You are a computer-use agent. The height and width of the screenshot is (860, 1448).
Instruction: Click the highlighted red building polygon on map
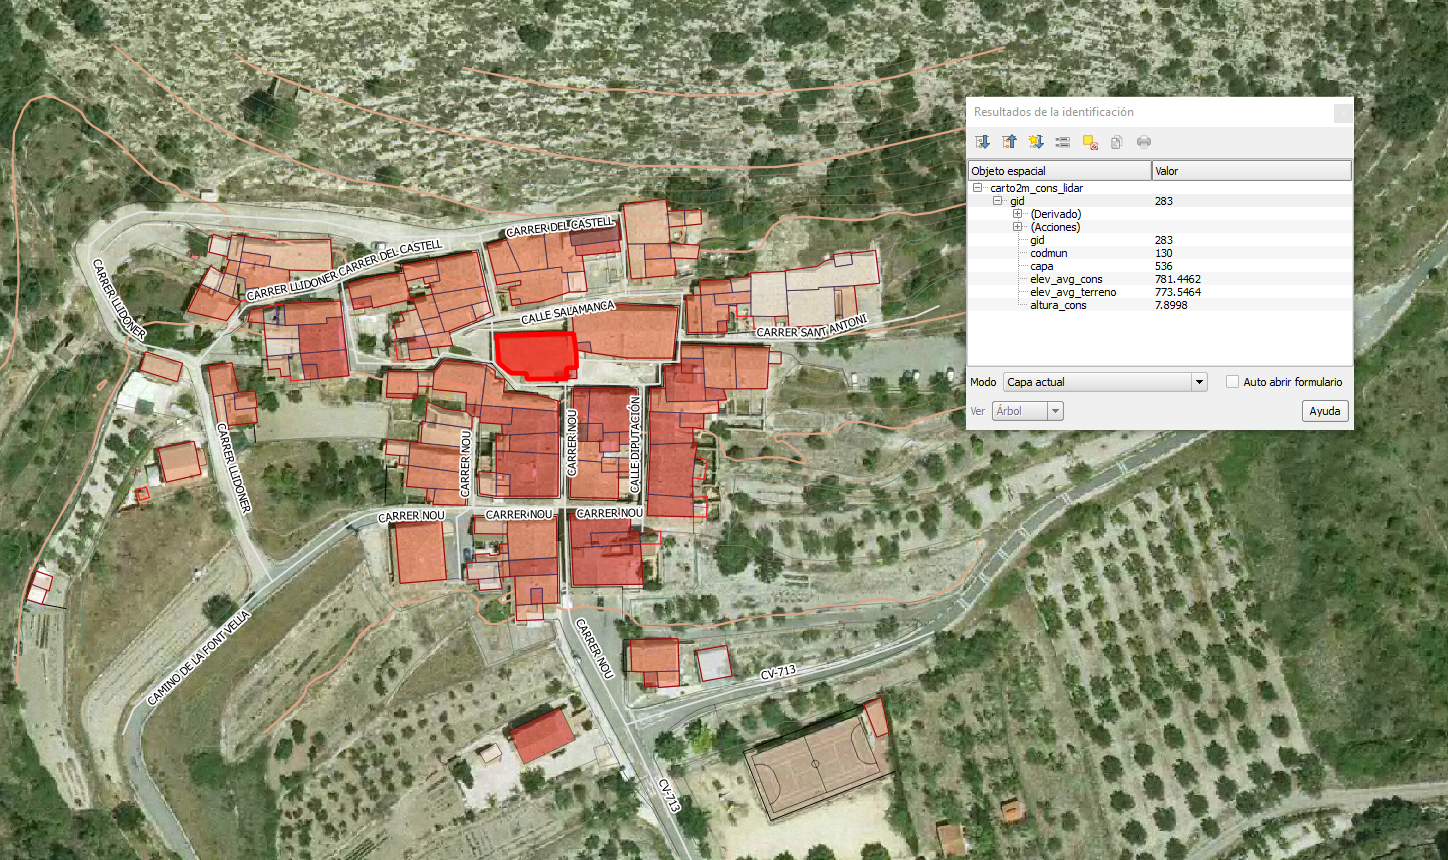(x=537, y=356)
